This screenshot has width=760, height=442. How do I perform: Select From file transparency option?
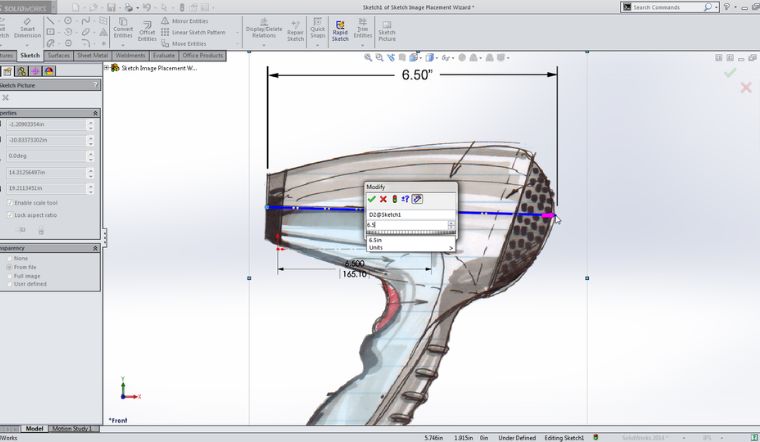click(x=9, y=267)
